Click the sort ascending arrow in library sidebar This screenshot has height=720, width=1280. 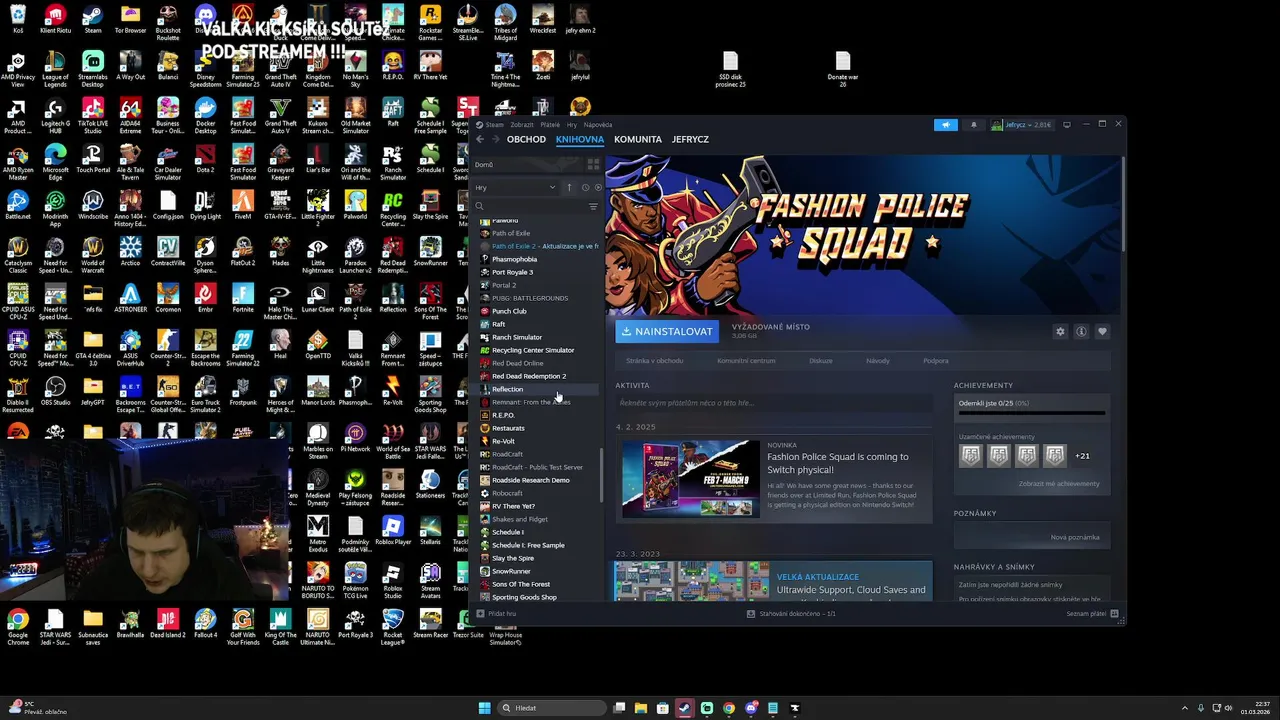click(x=569, y=187)
